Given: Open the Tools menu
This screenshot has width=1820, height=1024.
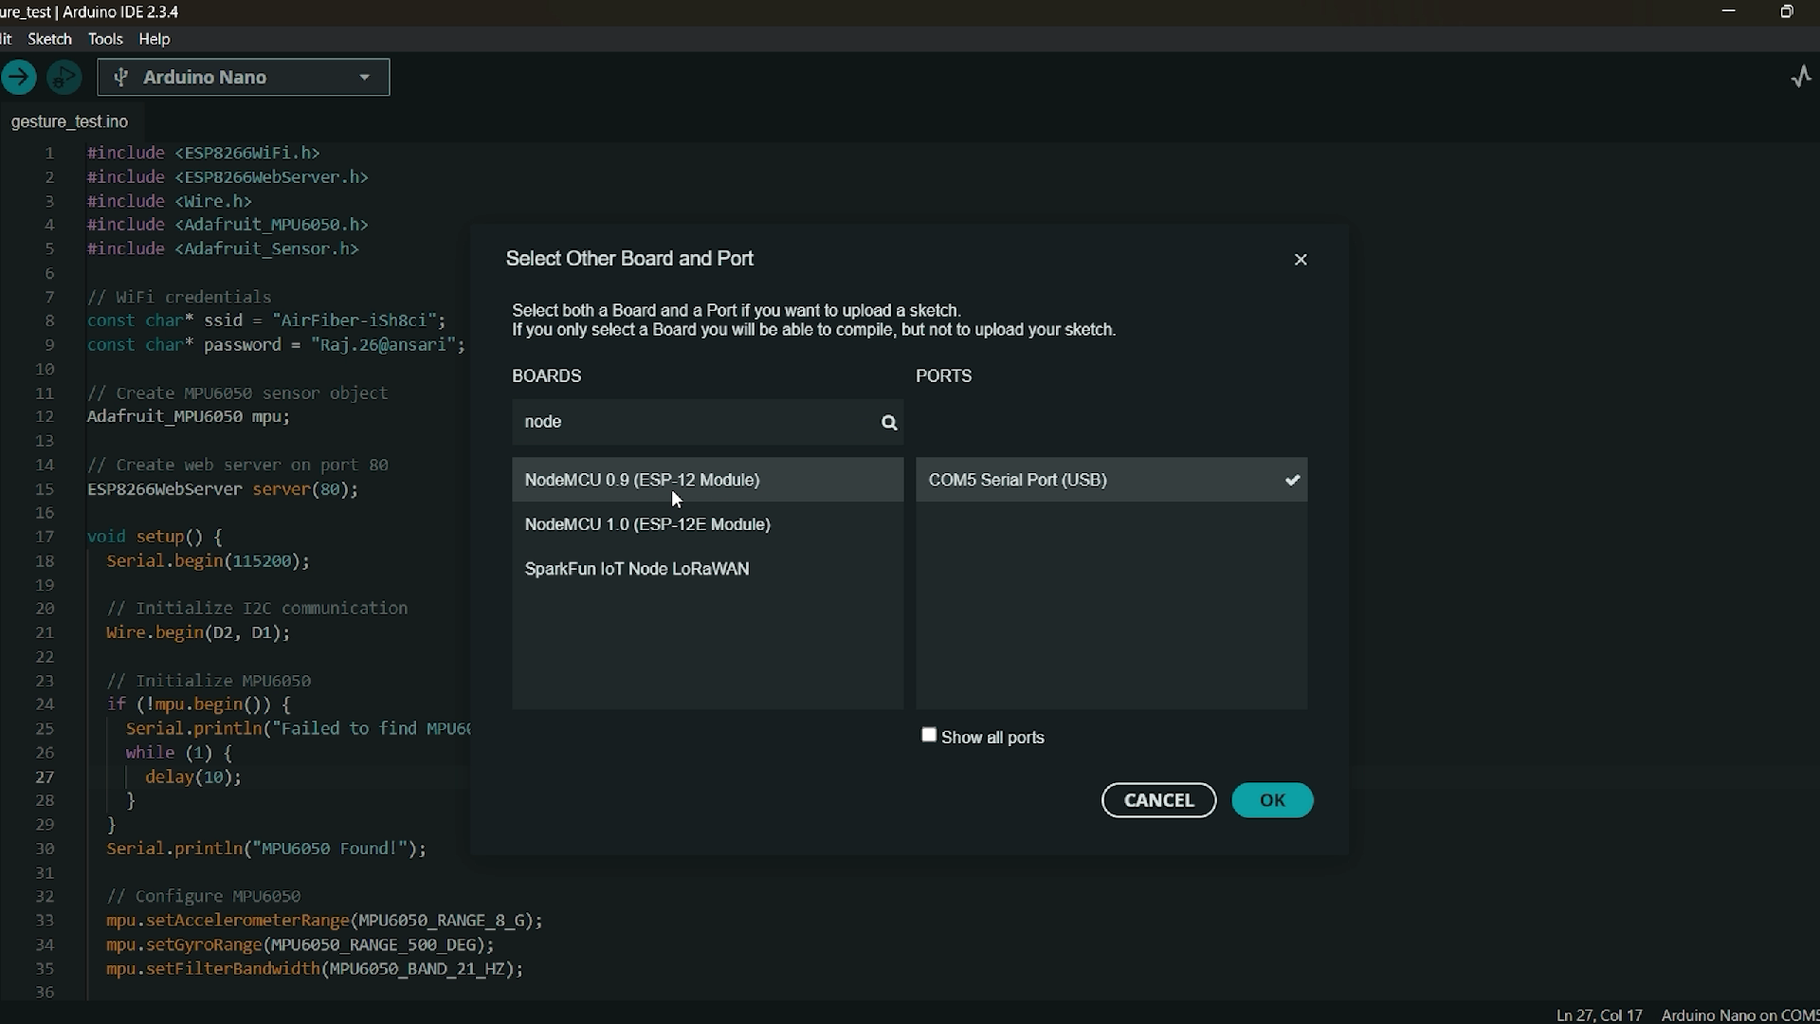Looking at the screenshot, I should tap(105, 39).
